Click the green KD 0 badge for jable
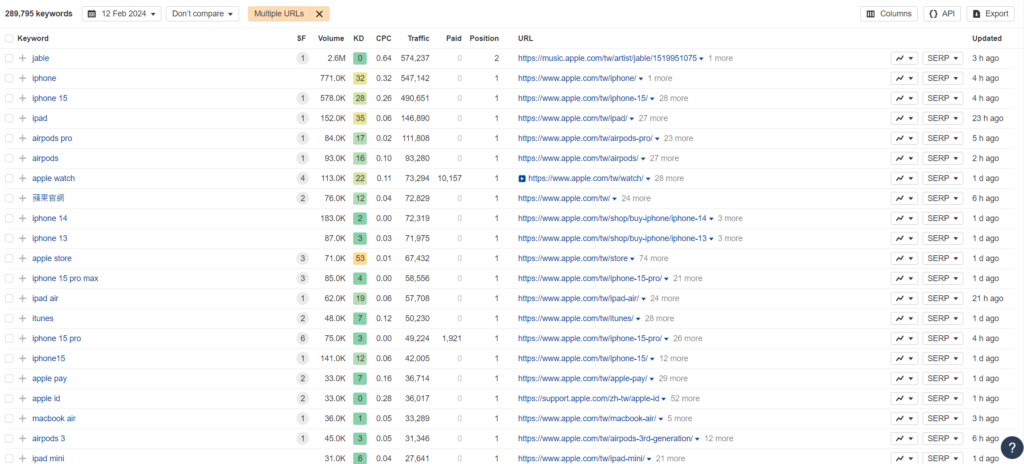This screenshot has width=1024, height=464. (x=359, y=58)
